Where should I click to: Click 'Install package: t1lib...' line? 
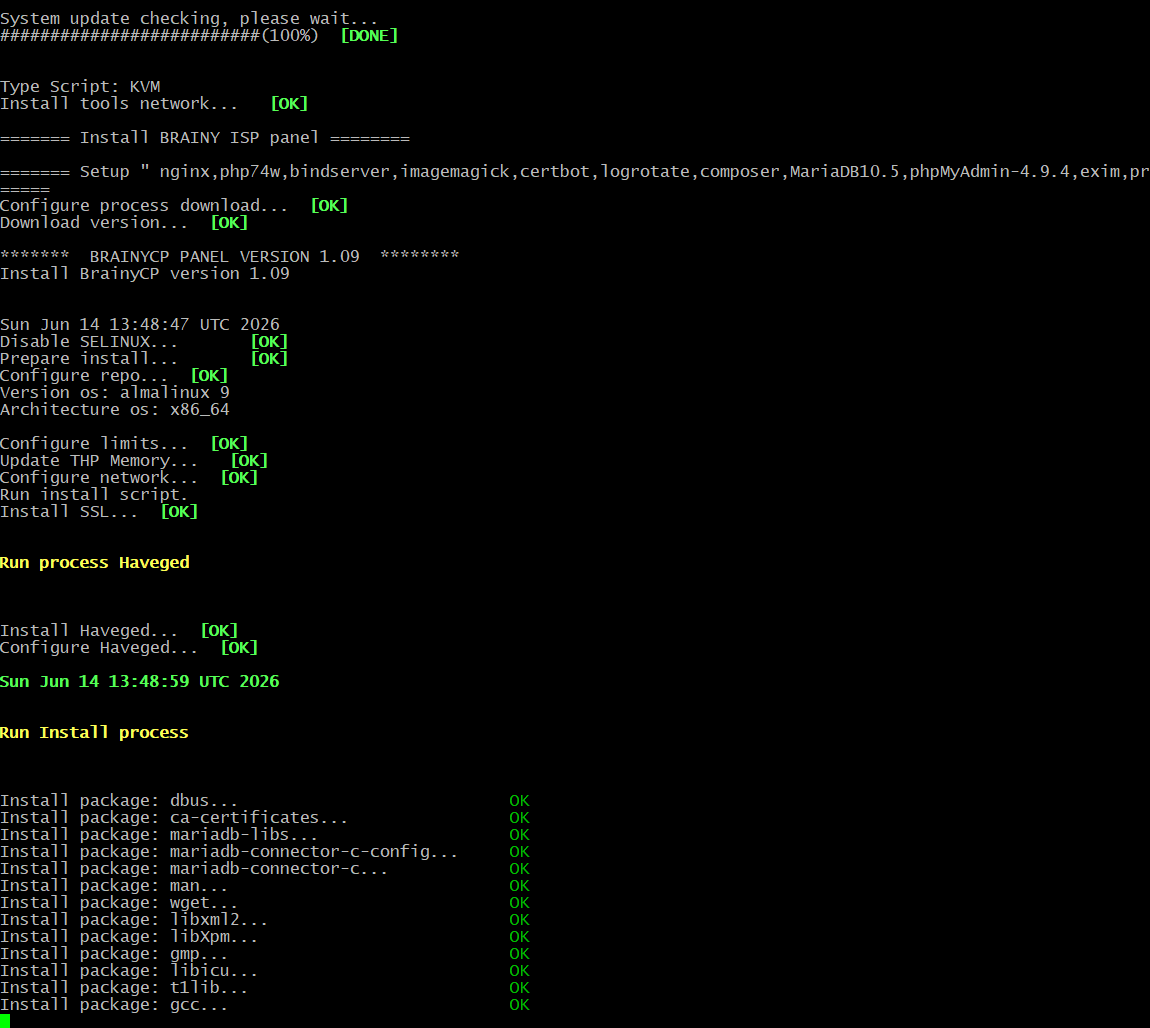265,988
